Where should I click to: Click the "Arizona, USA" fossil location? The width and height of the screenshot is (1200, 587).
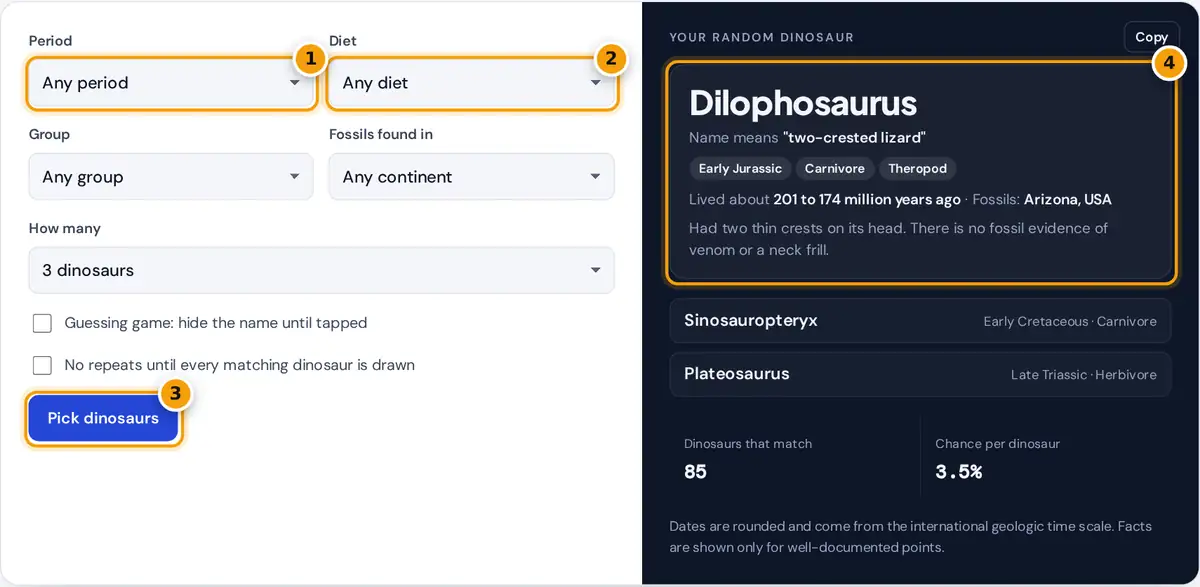[x=1068, y=199]
